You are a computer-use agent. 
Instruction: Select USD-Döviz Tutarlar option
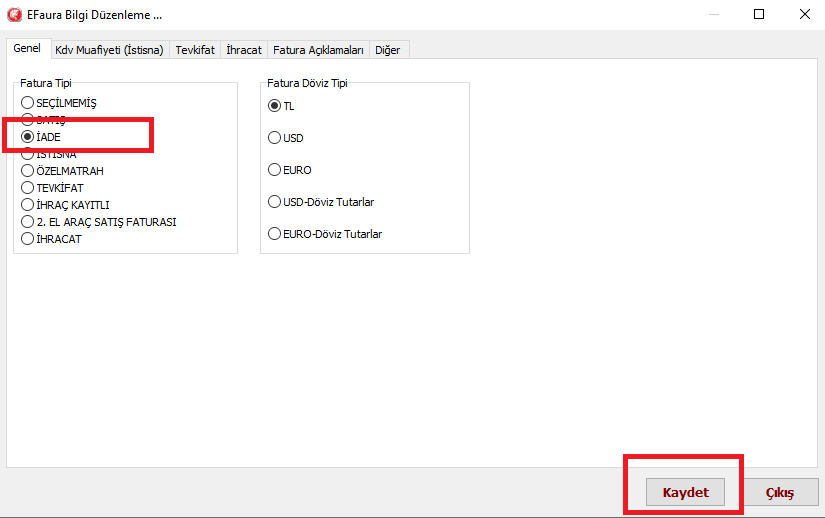[275, 202]
